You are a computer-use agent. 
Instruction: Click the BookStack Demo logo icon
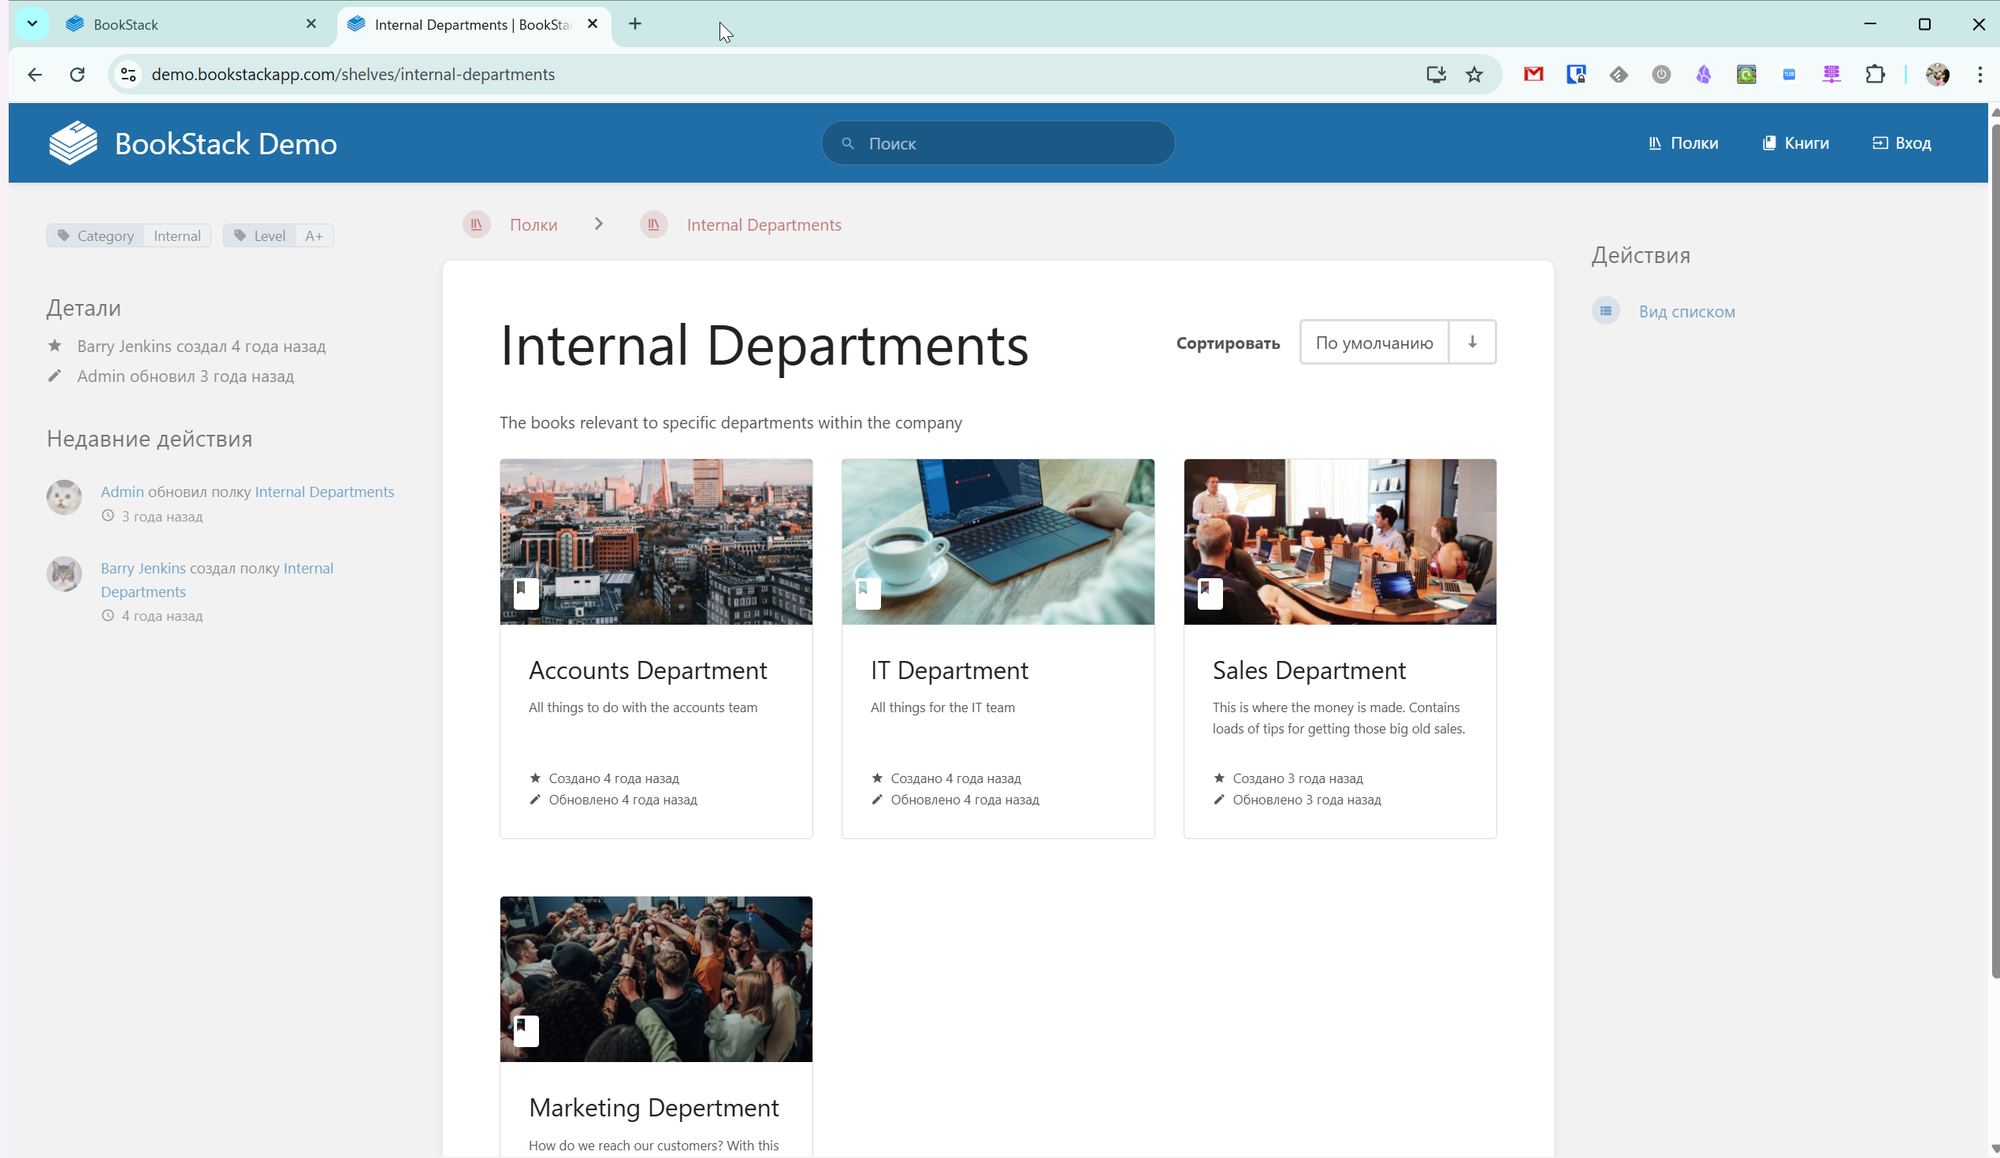[x=73, y=143]
